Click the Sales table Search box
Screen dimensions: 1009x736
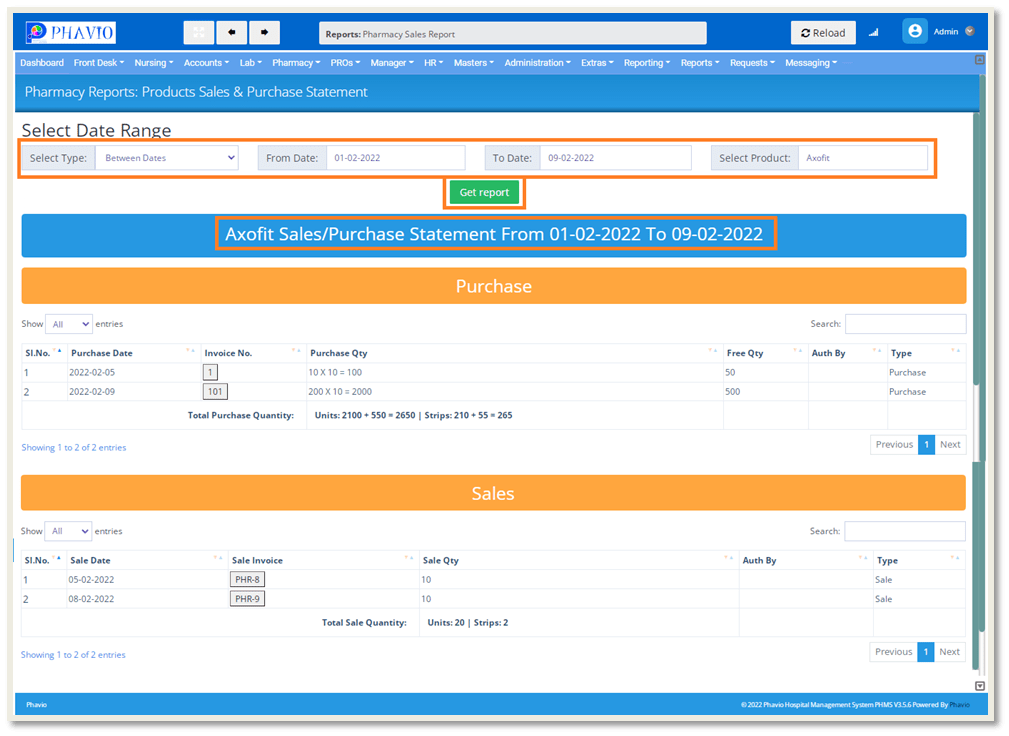905,531
